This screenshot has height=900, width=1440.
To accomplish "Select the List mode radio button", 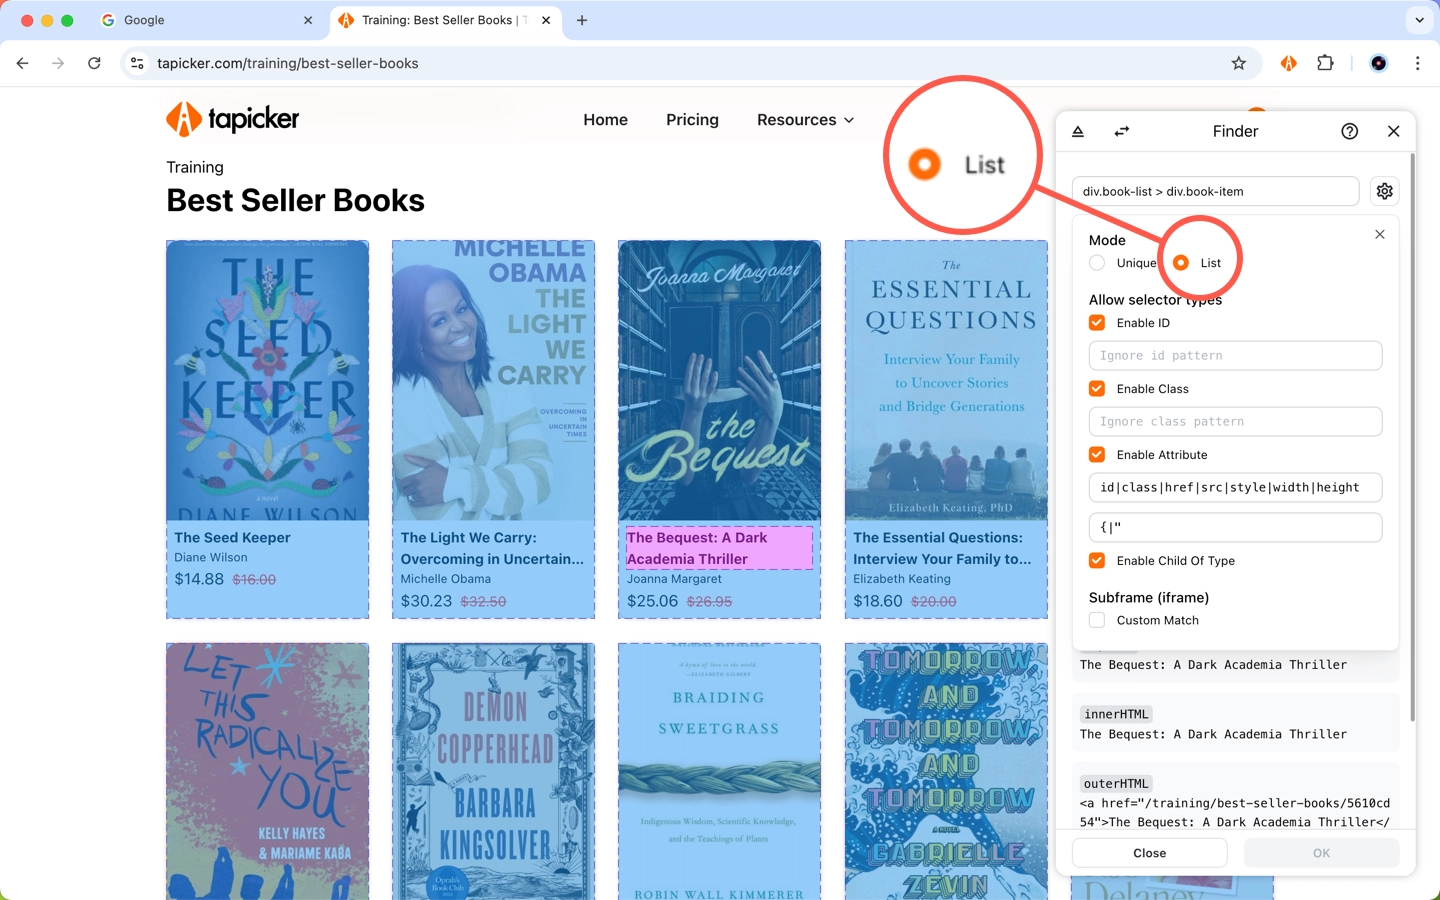I will 1181,263.
